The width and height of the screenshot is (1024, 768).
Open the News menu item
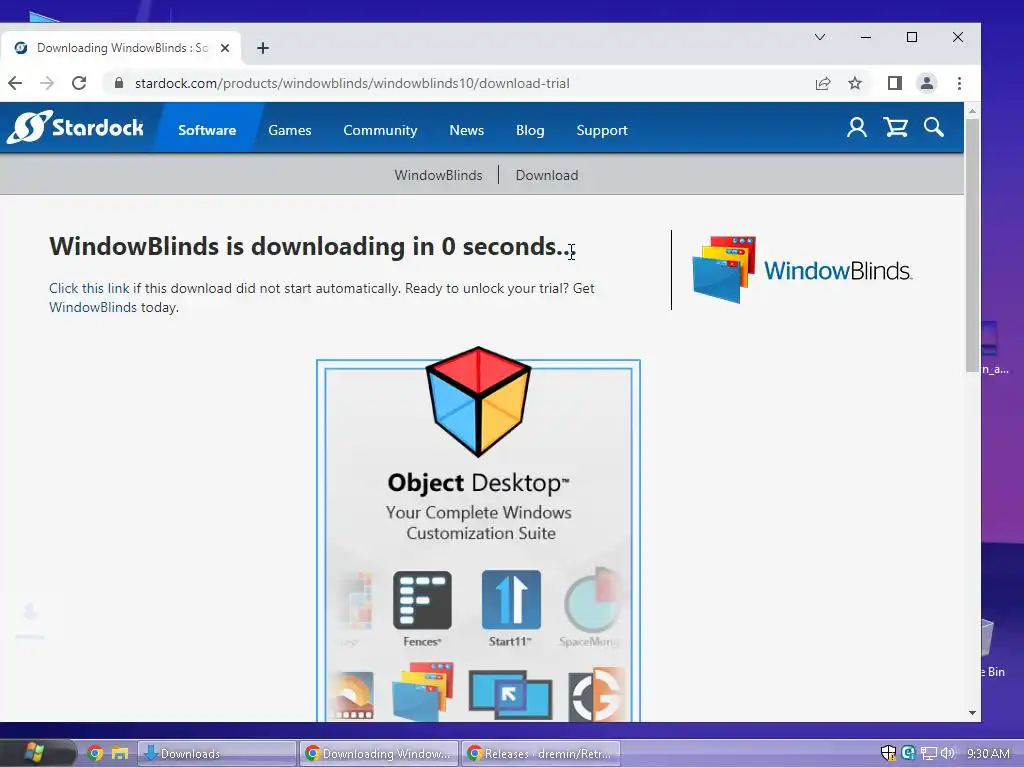[x=466, y=130]
